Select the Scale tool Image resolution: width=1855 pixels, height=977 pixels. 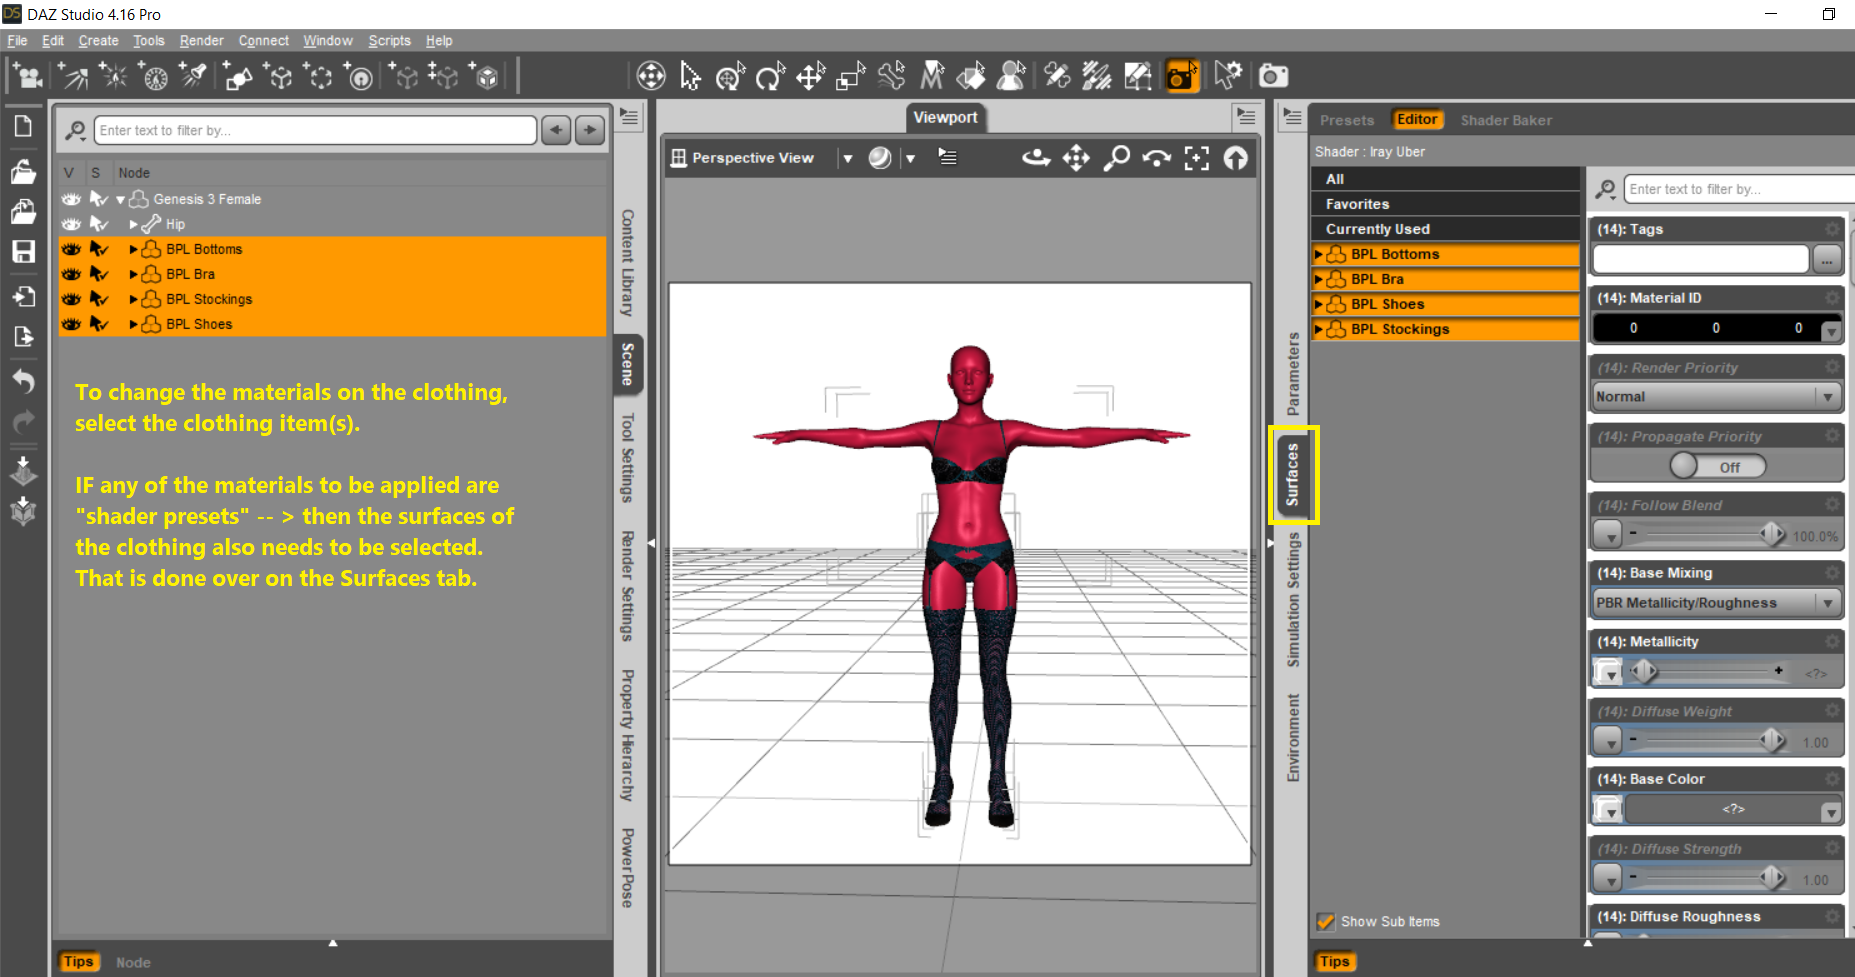click(850, 76)
